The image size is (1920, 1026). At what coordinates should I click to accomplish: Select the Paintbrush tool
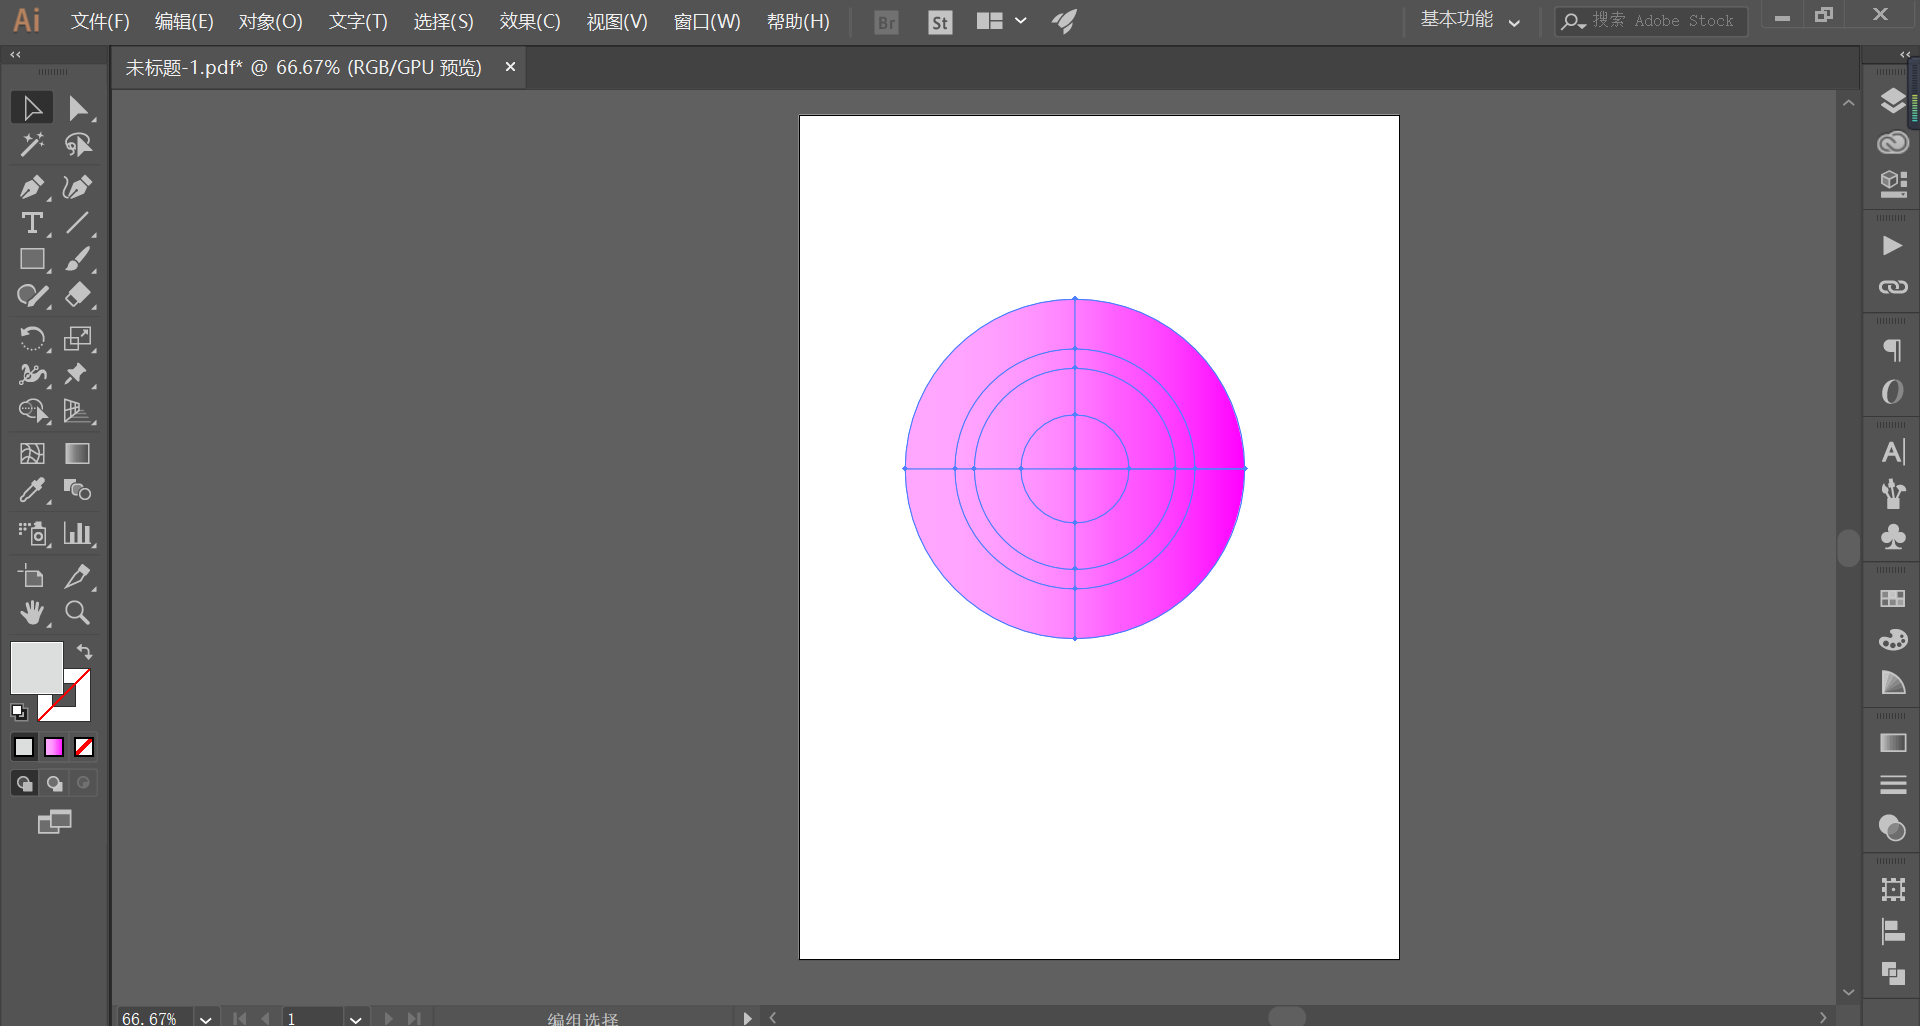tap(78, 259)
